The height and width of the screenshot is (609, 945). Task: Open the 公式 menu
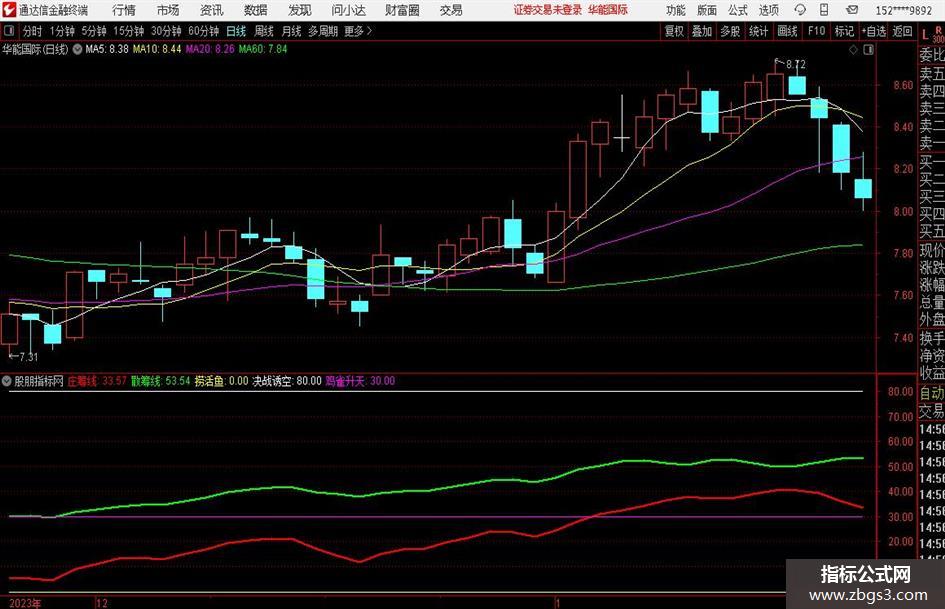coord(737,10)
